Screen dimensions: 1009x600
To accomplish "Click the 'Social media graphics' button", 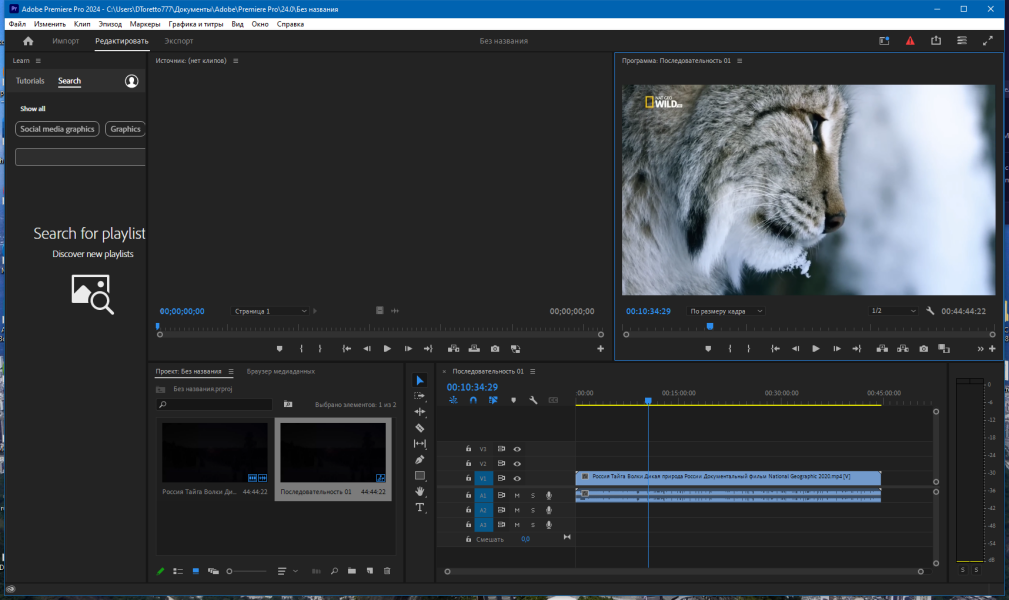I will point(57,129).
